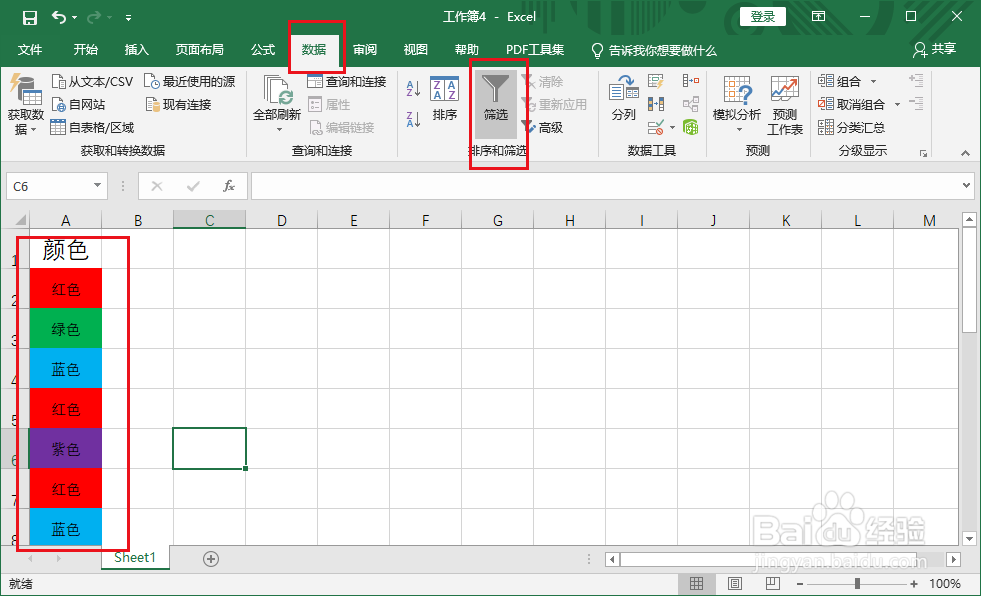
Task: Open the undo history dropdown arrow
Action: point(74,18)
